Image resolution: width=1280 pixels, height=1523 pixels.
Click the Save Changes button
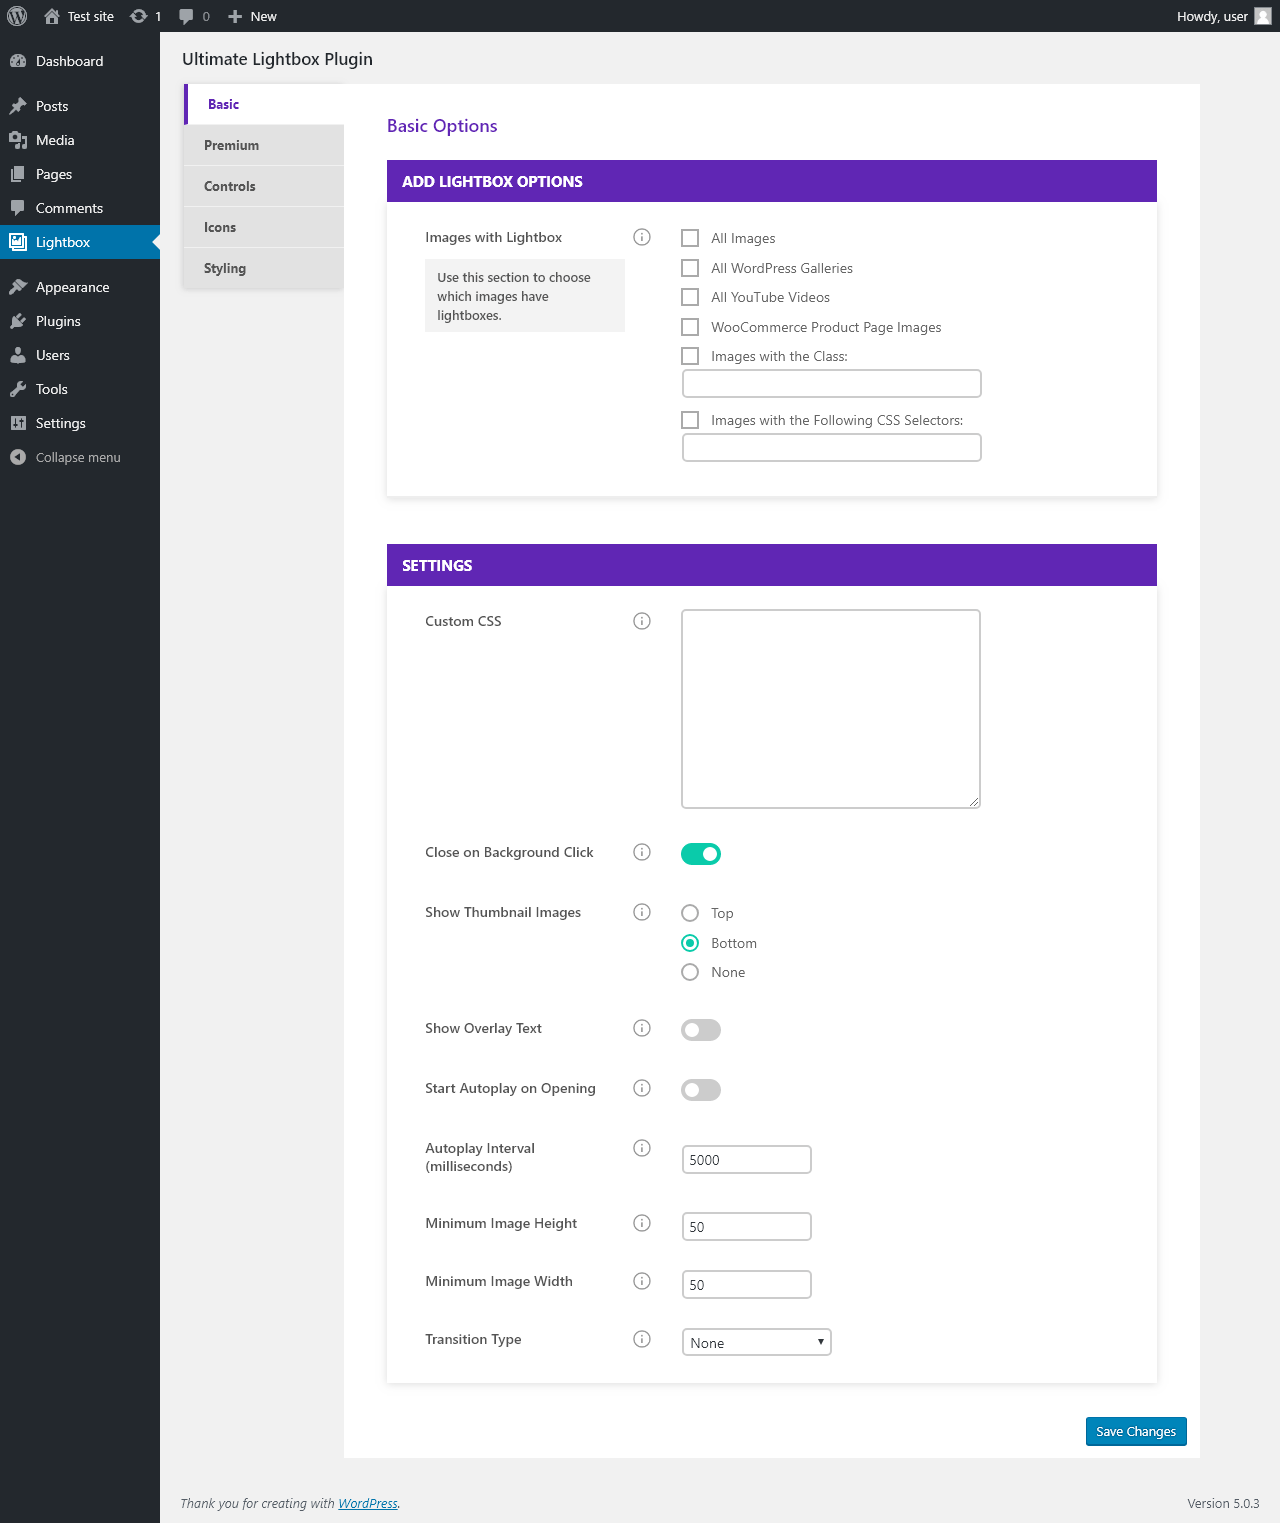coord(1136,1431)
